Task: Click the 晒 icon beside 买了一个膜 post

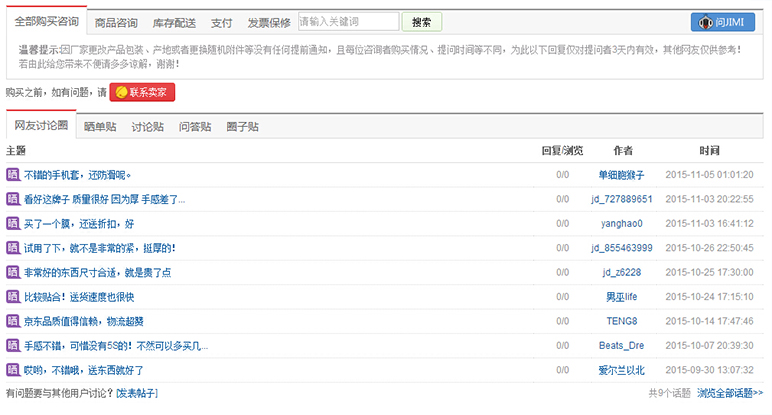Action: tap(13, 223)
